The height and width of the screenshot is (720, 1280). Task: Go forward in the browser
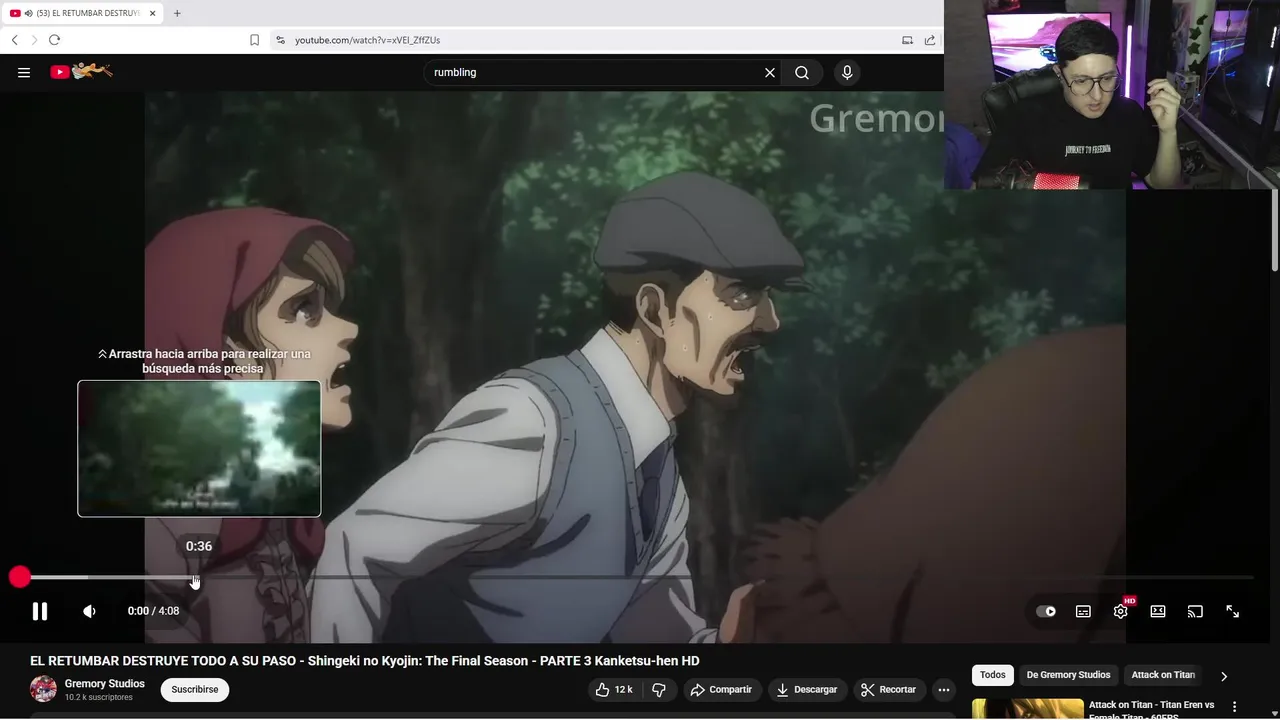(x=33, y=40)
